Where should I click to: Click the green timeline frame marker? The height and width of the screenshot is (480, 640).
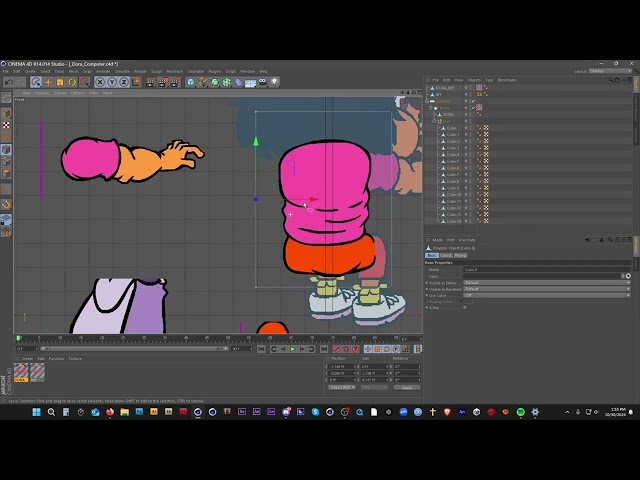pyautogui.click(x=19, y=338)
